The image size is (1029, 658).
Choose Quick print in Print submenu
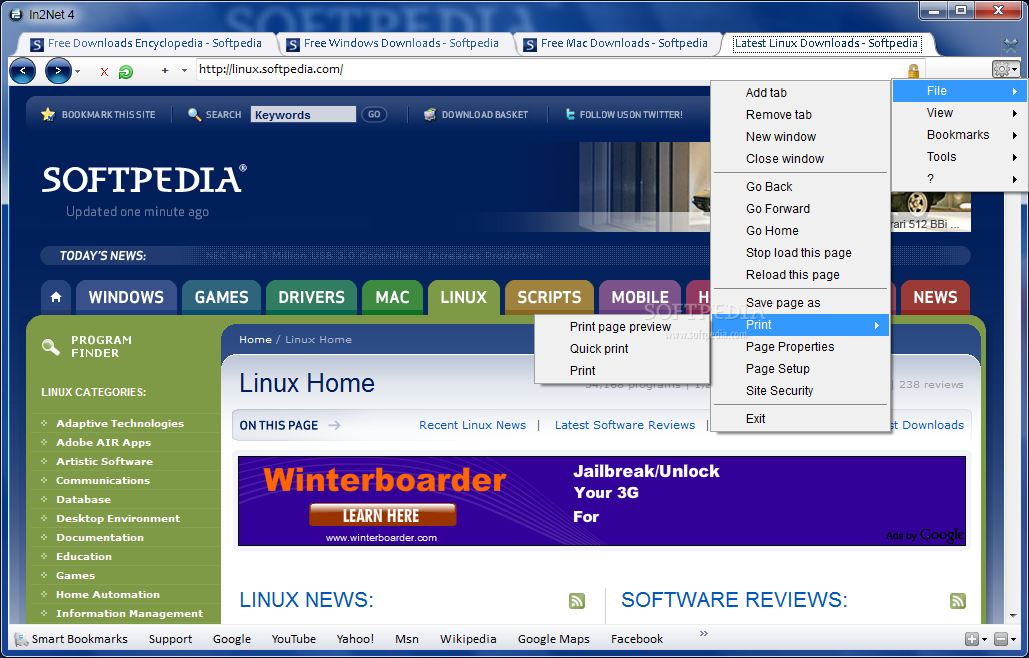click(620, 348)
